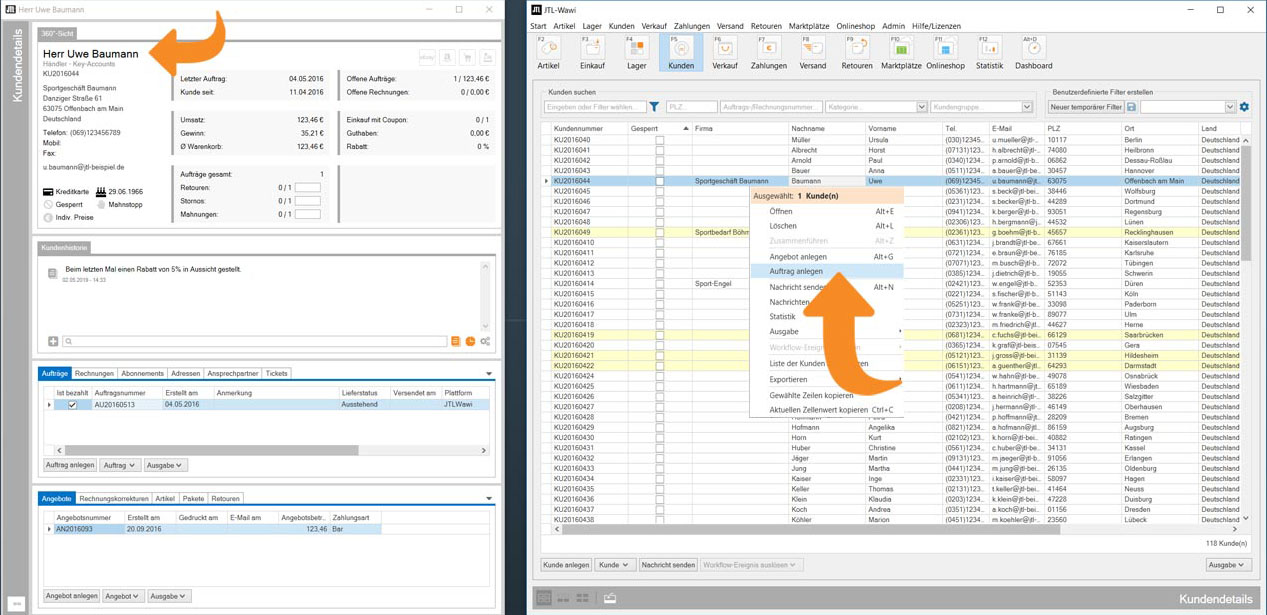
Task: Open the Kundengruppe dropdown filter
Action: coord(1026,107)
